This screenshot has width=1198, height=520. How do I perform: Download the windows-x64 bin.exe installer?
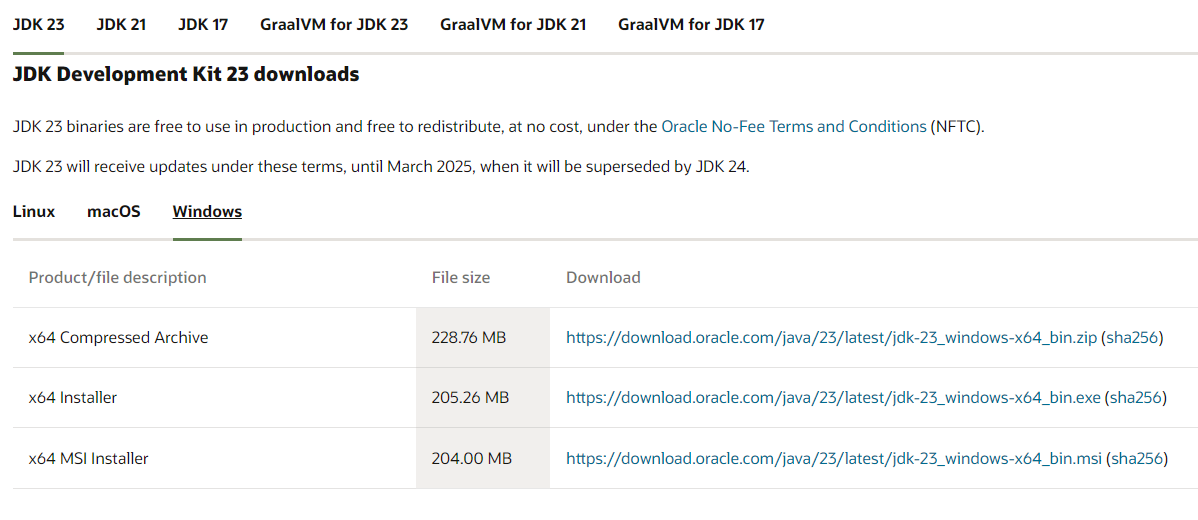click(833, 398)
